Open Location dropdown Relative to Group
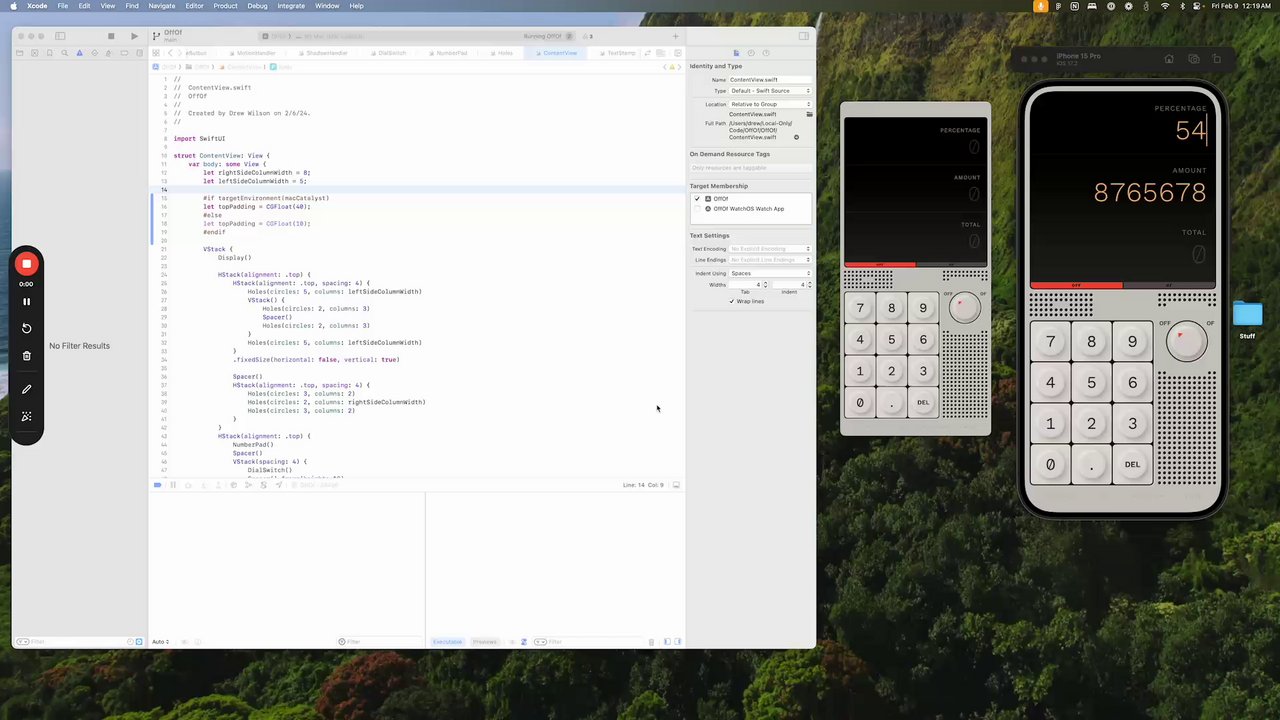The width and height of the screenshot is (1280, 720). pos(770,104)
